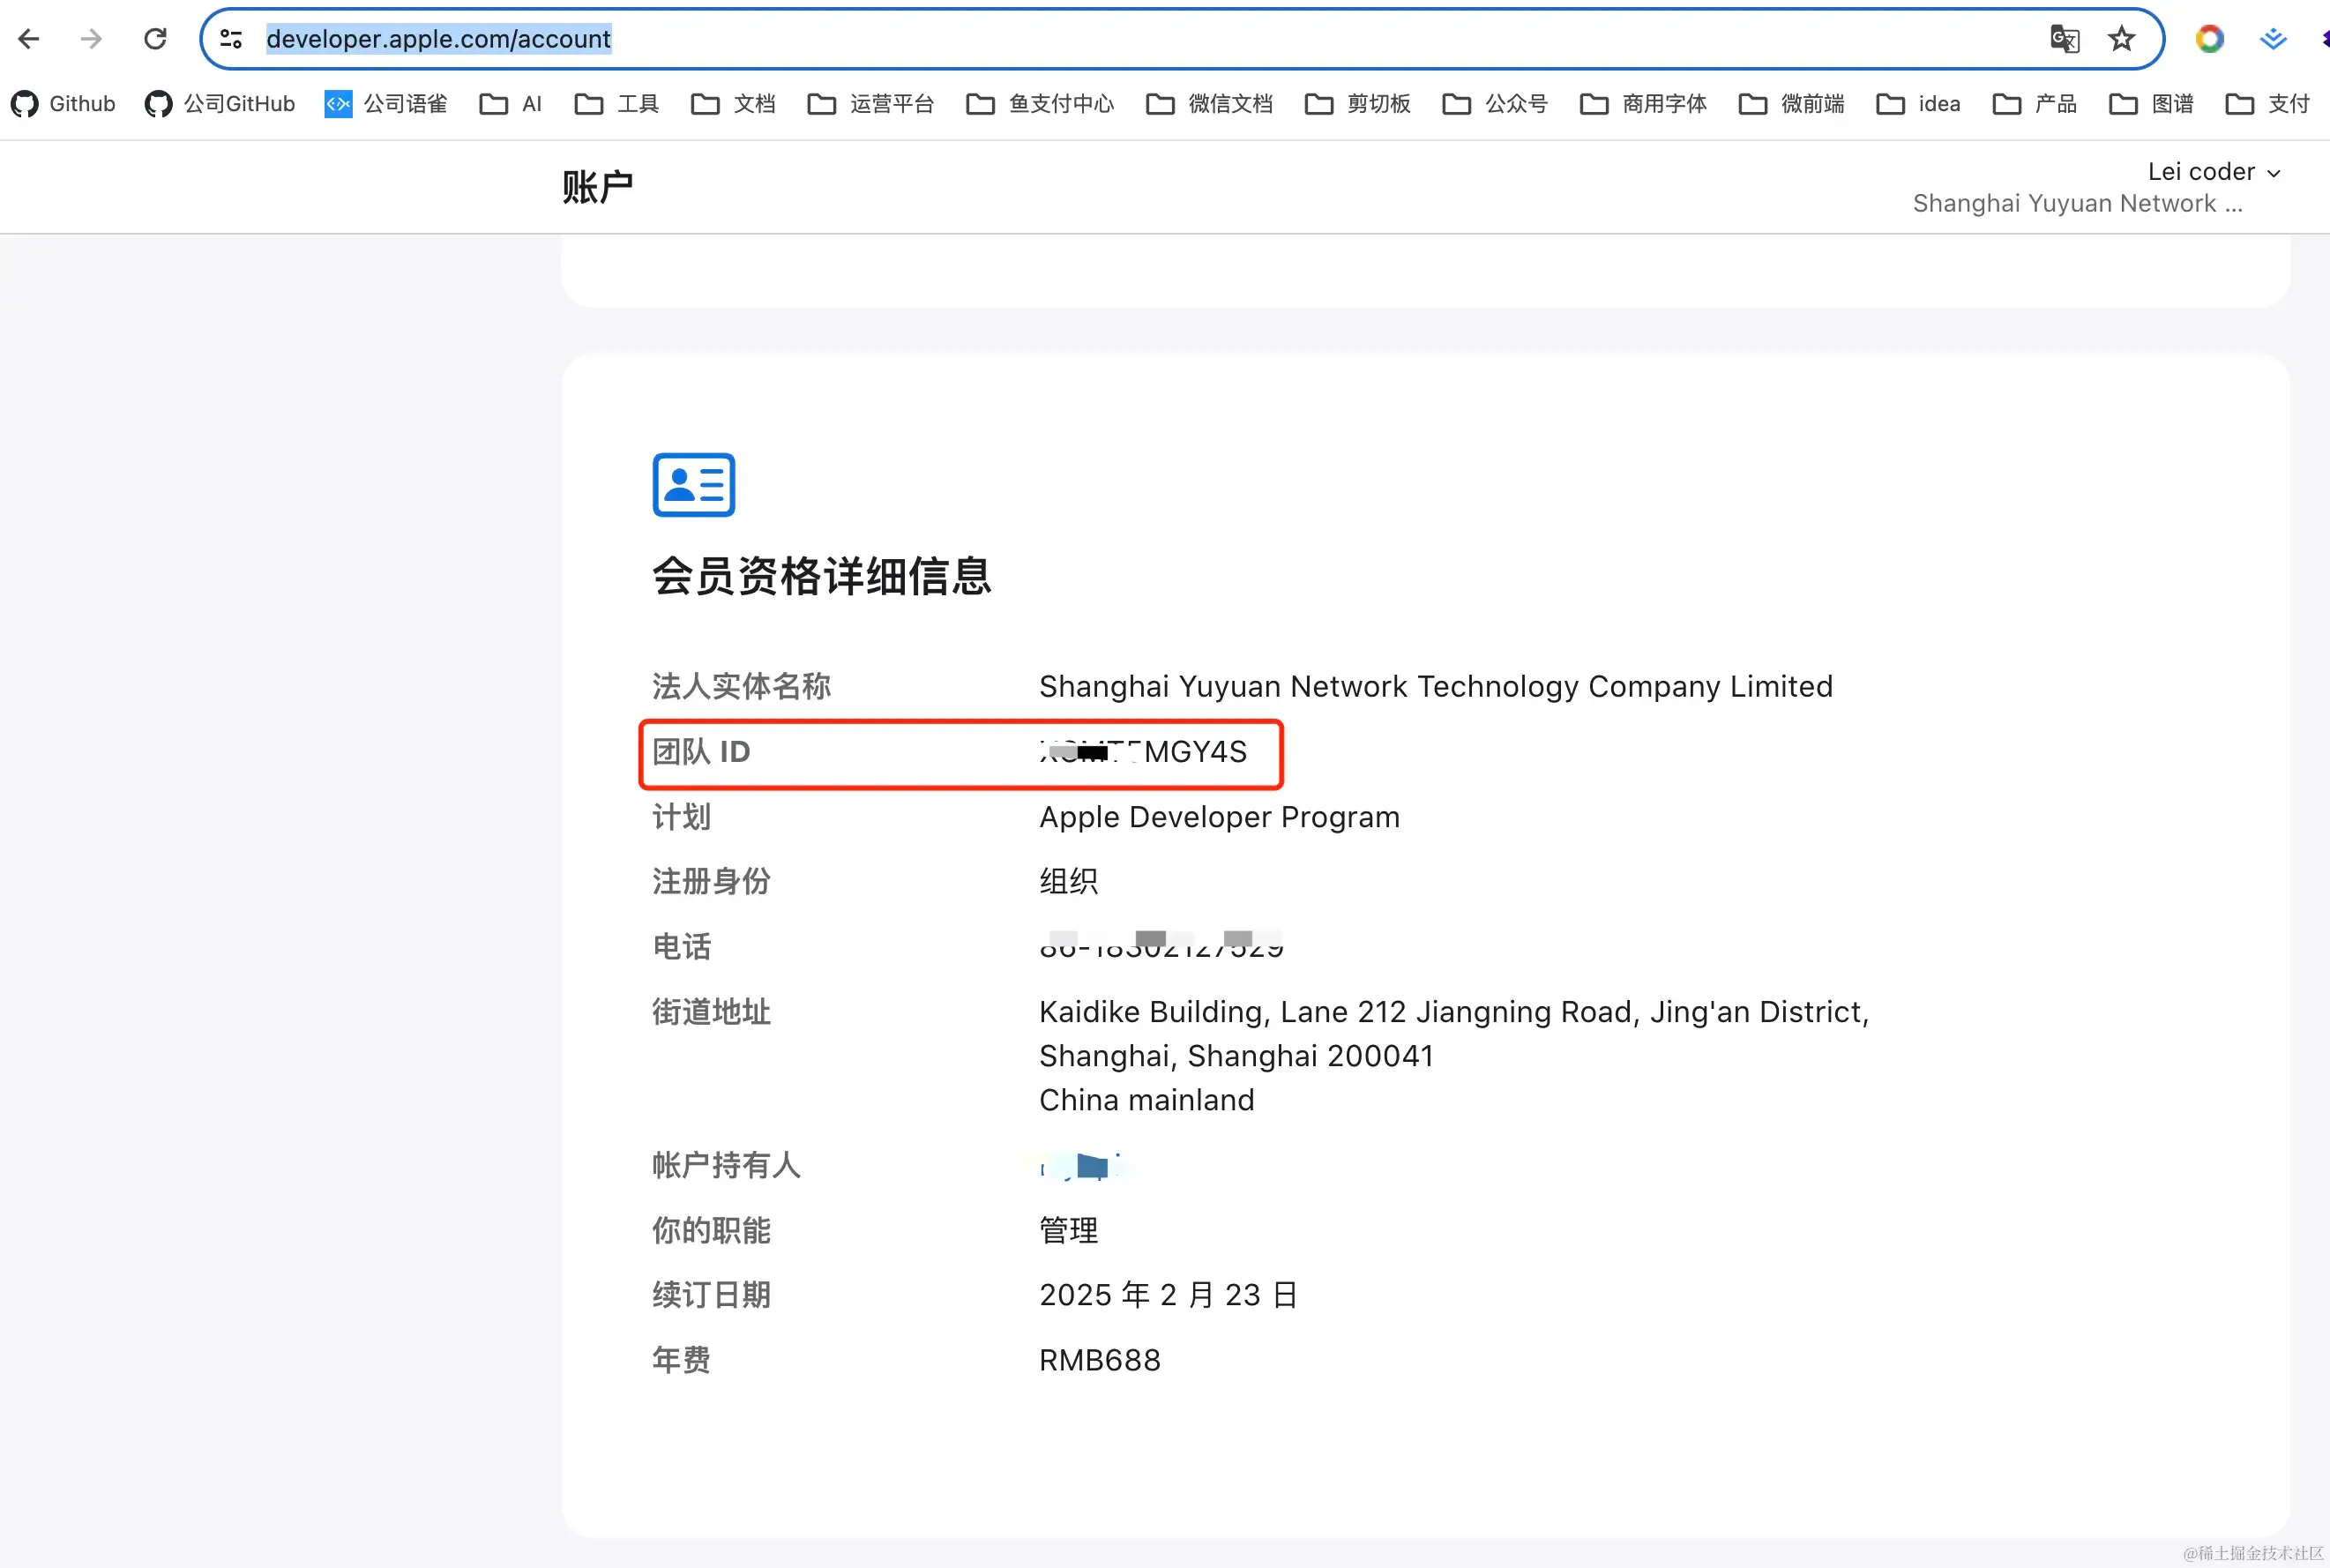Viewport: 2330px width, 1568px height.
Task: Open the 支付 bookmarks folder
Action: pos(2267,104)
